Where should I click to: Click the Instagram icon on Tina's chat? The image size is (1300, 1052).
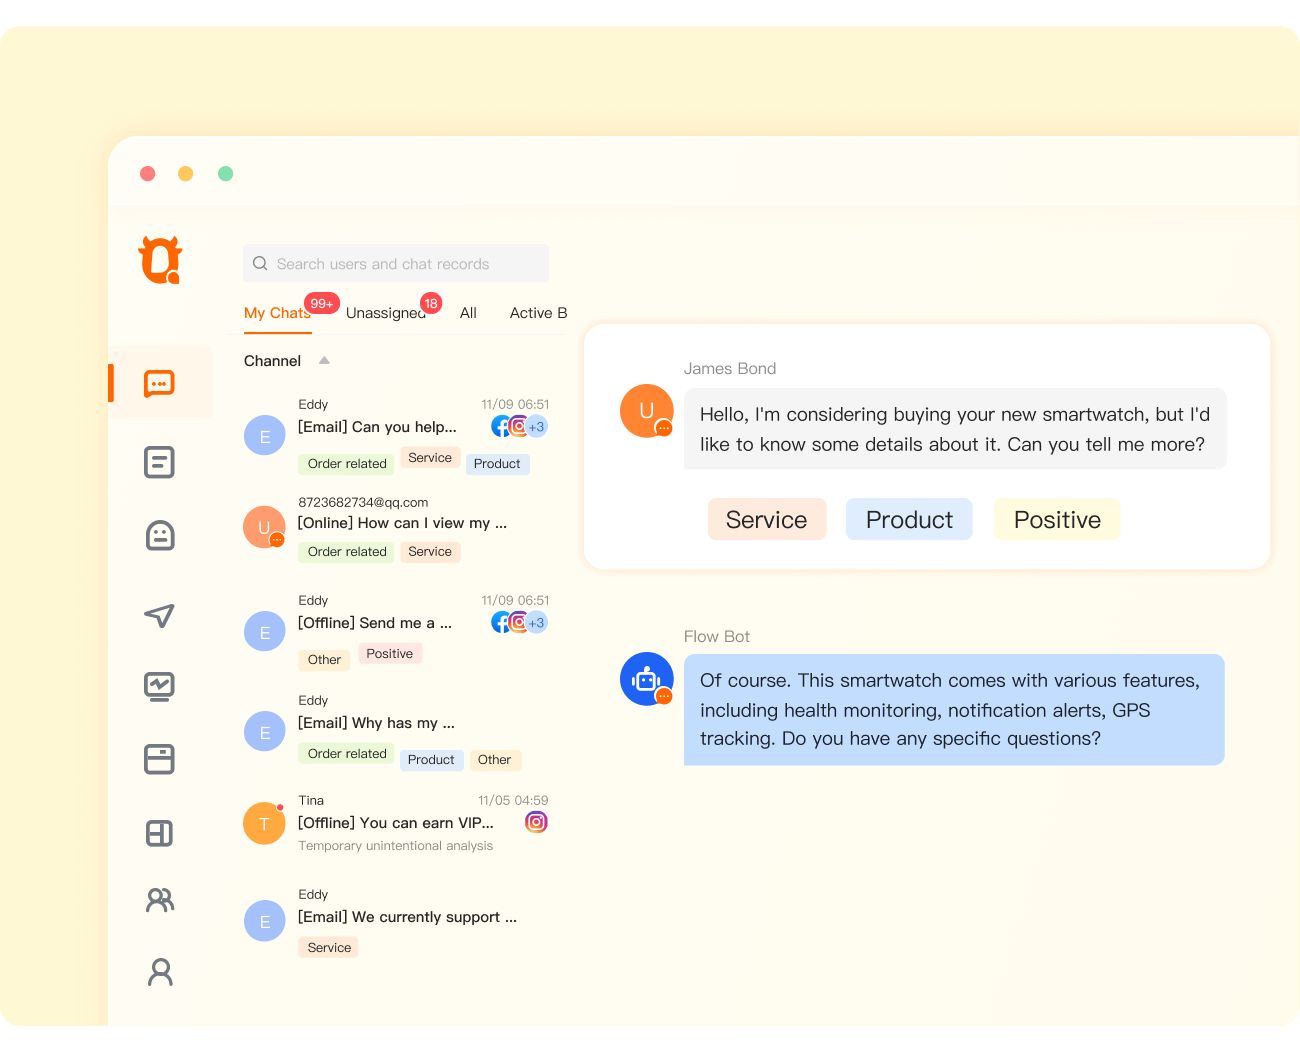point(536,822)
